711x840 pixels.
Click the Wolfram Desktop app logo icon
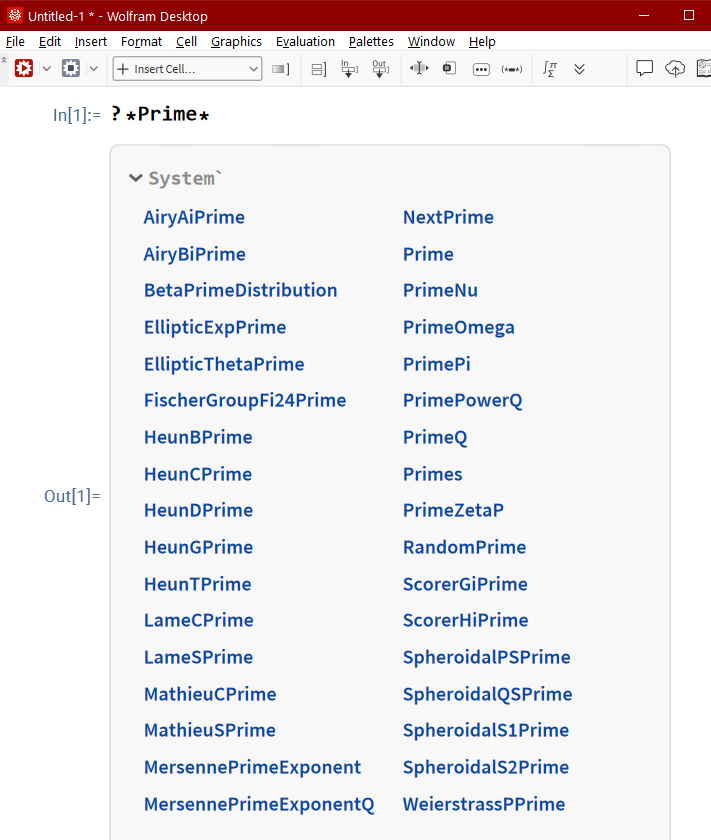(x=14, y=16)
